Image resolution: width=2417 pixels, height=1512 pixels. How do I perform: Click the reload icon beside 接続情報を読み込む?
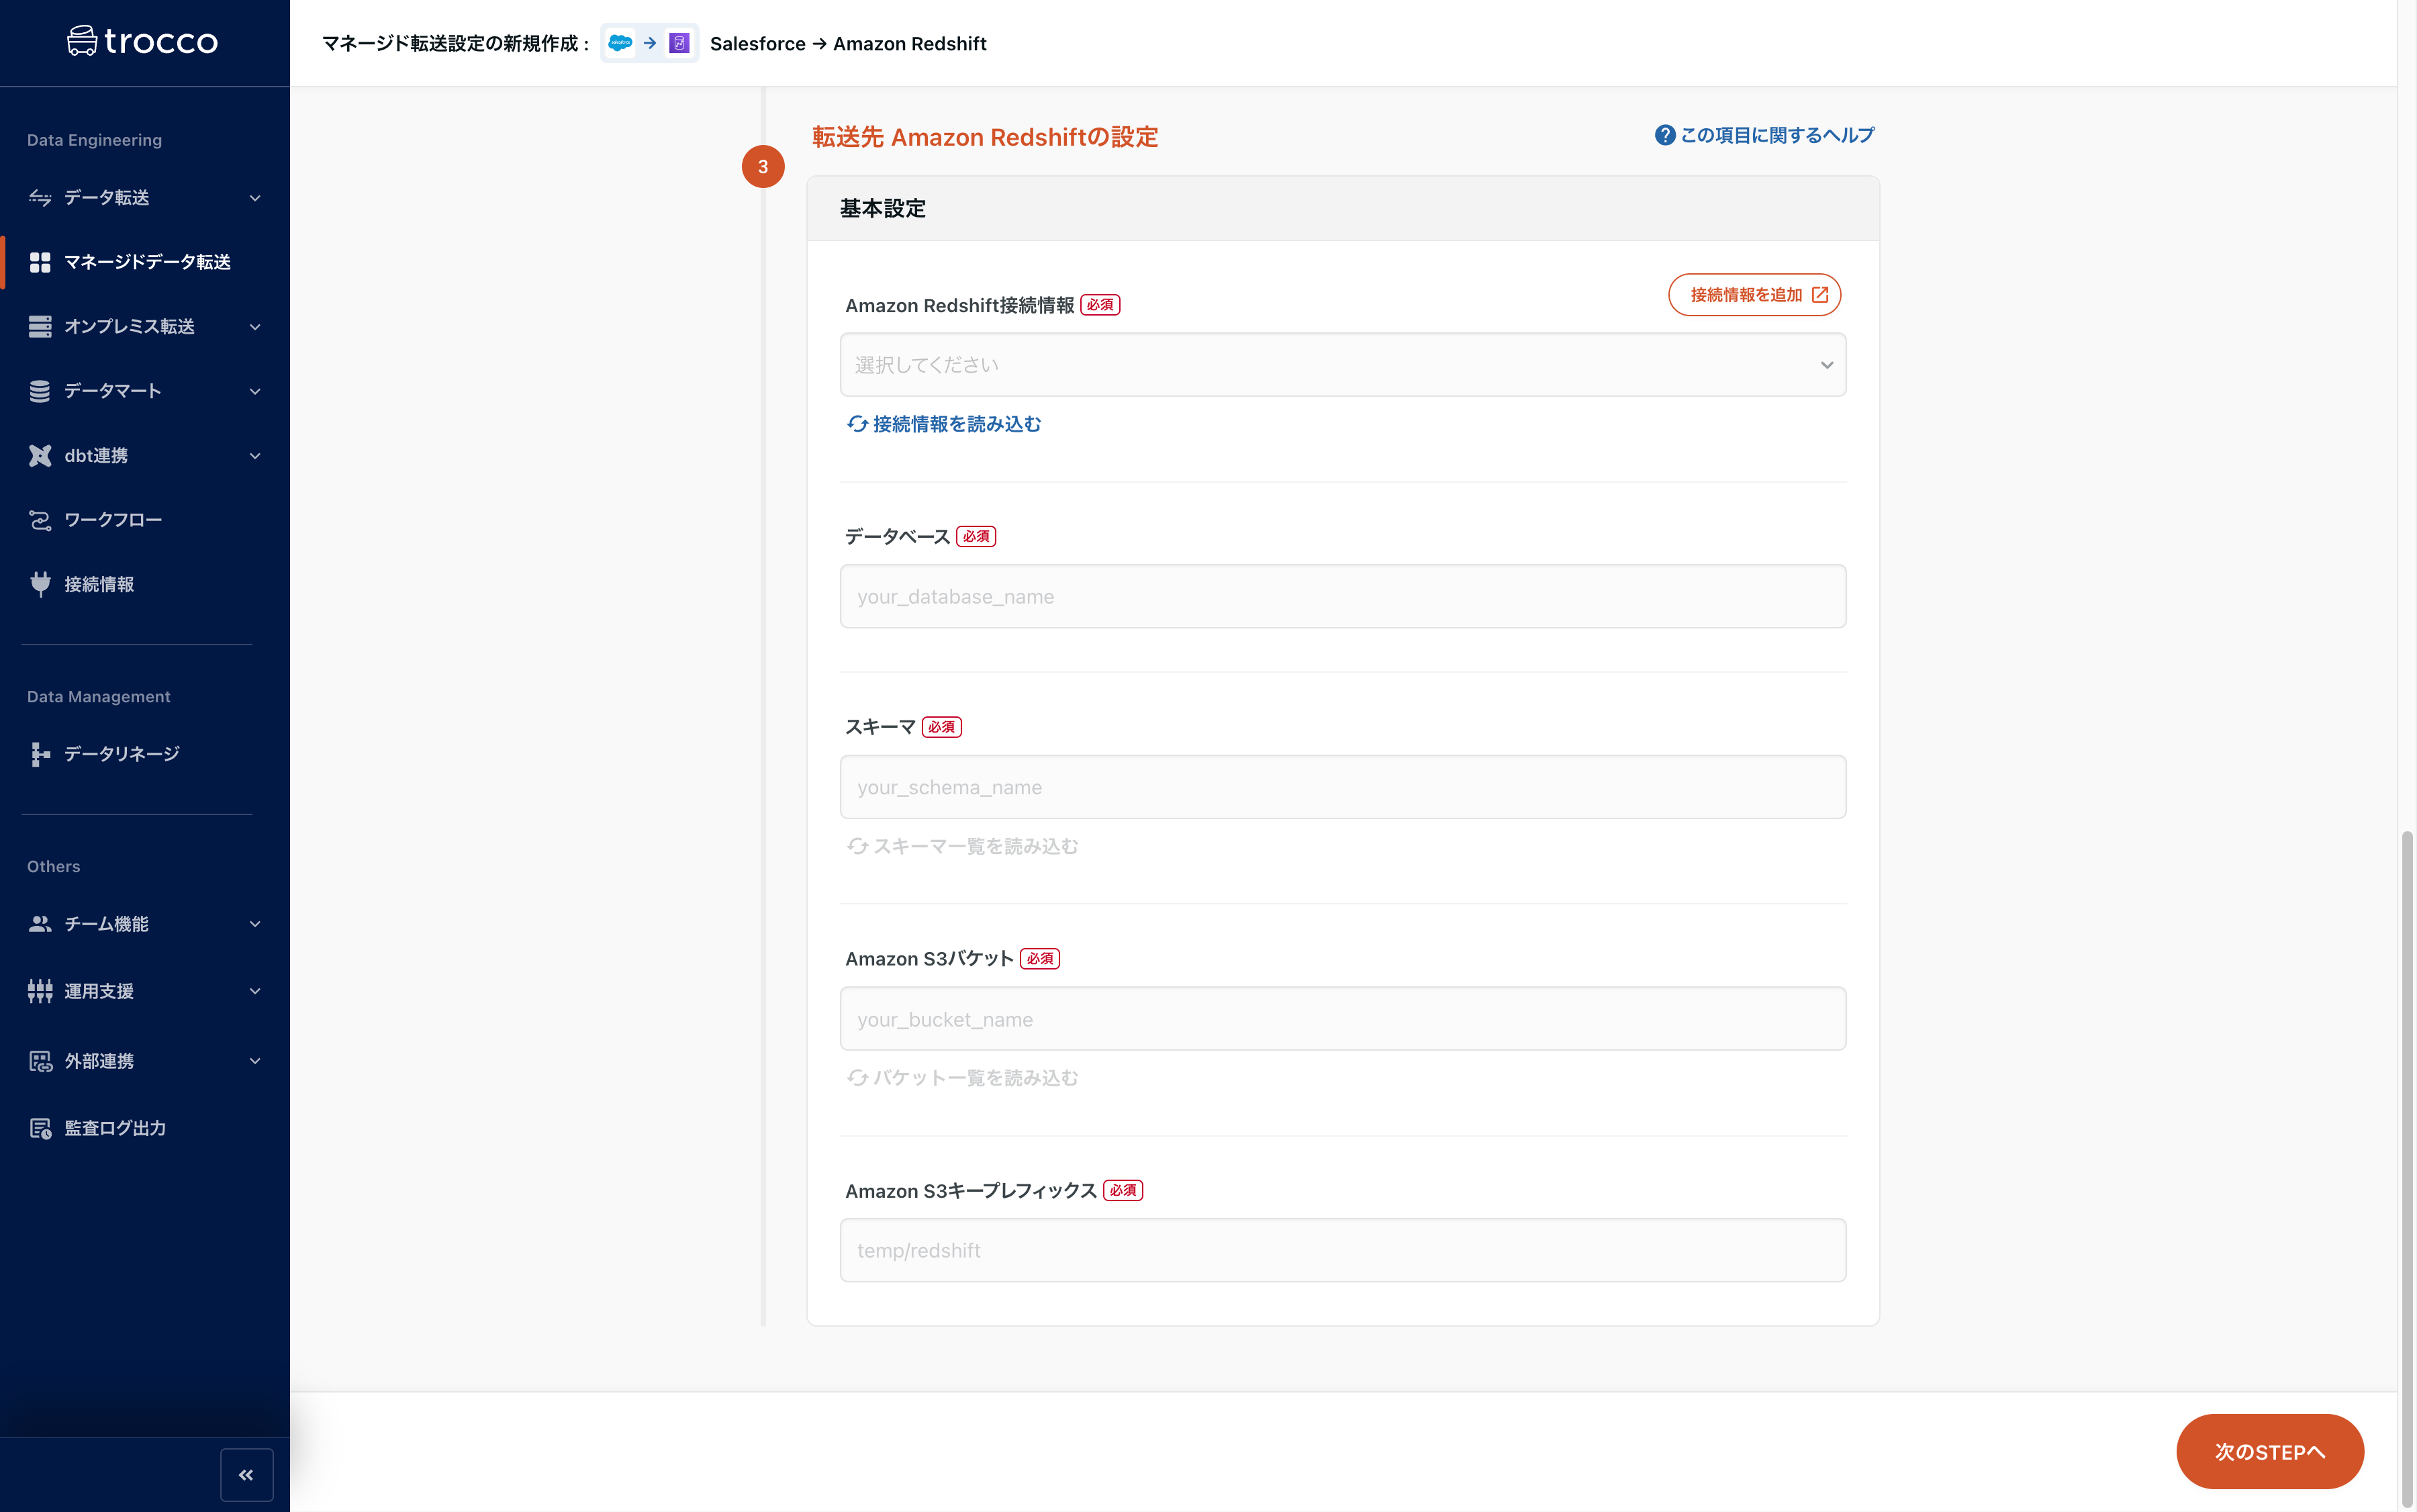[857, 424]
